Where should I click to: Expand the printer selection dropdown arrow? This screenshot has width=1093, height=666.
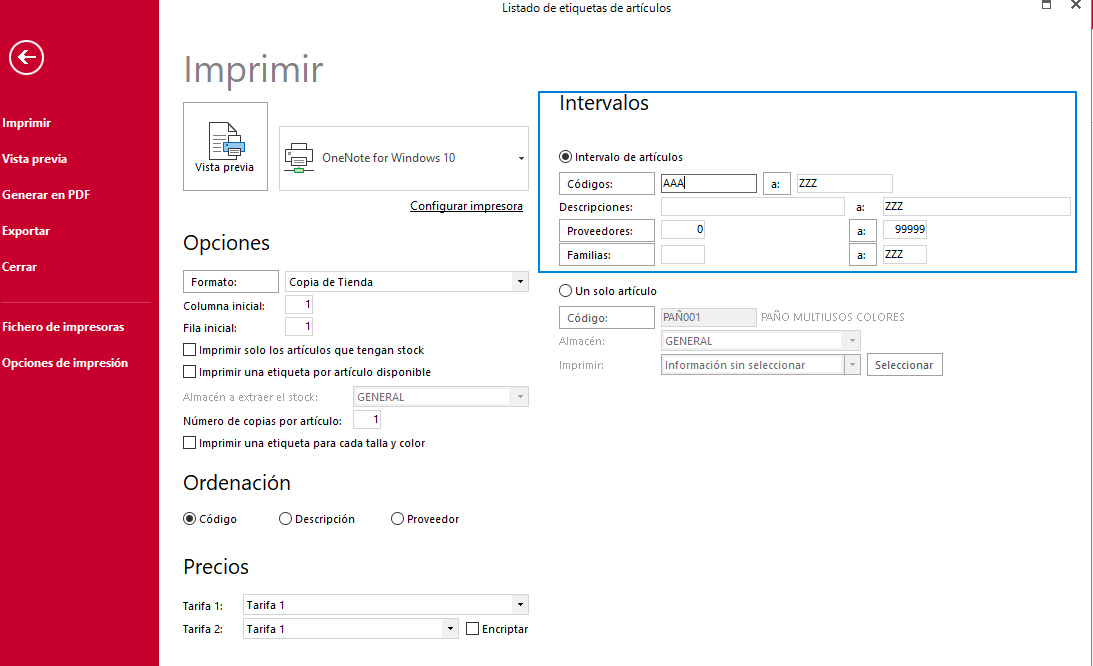coord(521,158)
